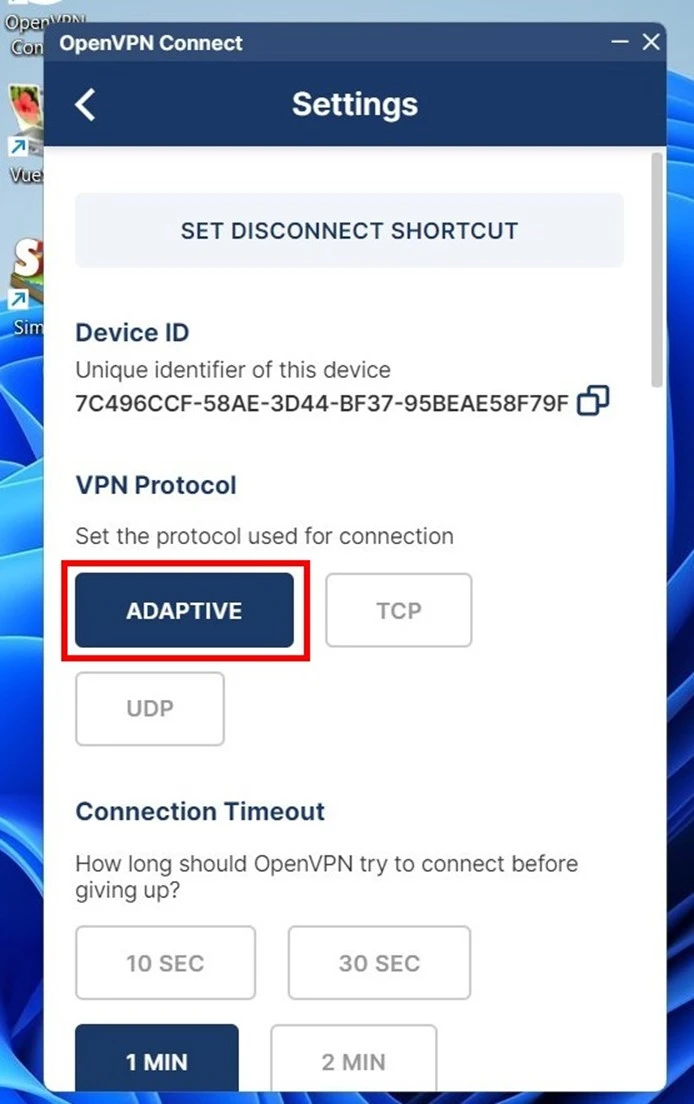Switch the VPN protocol to TCP

398,610
